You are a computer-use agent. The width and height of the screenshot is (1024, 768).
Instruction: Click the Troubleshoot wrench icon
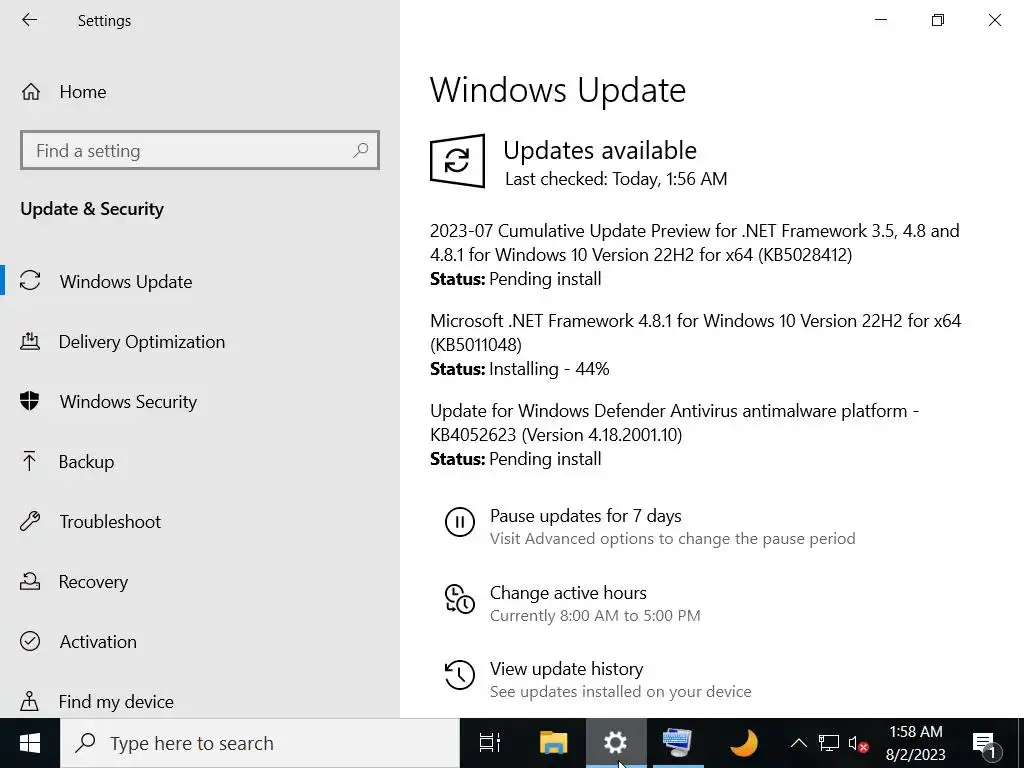click(x=30, y=521)
